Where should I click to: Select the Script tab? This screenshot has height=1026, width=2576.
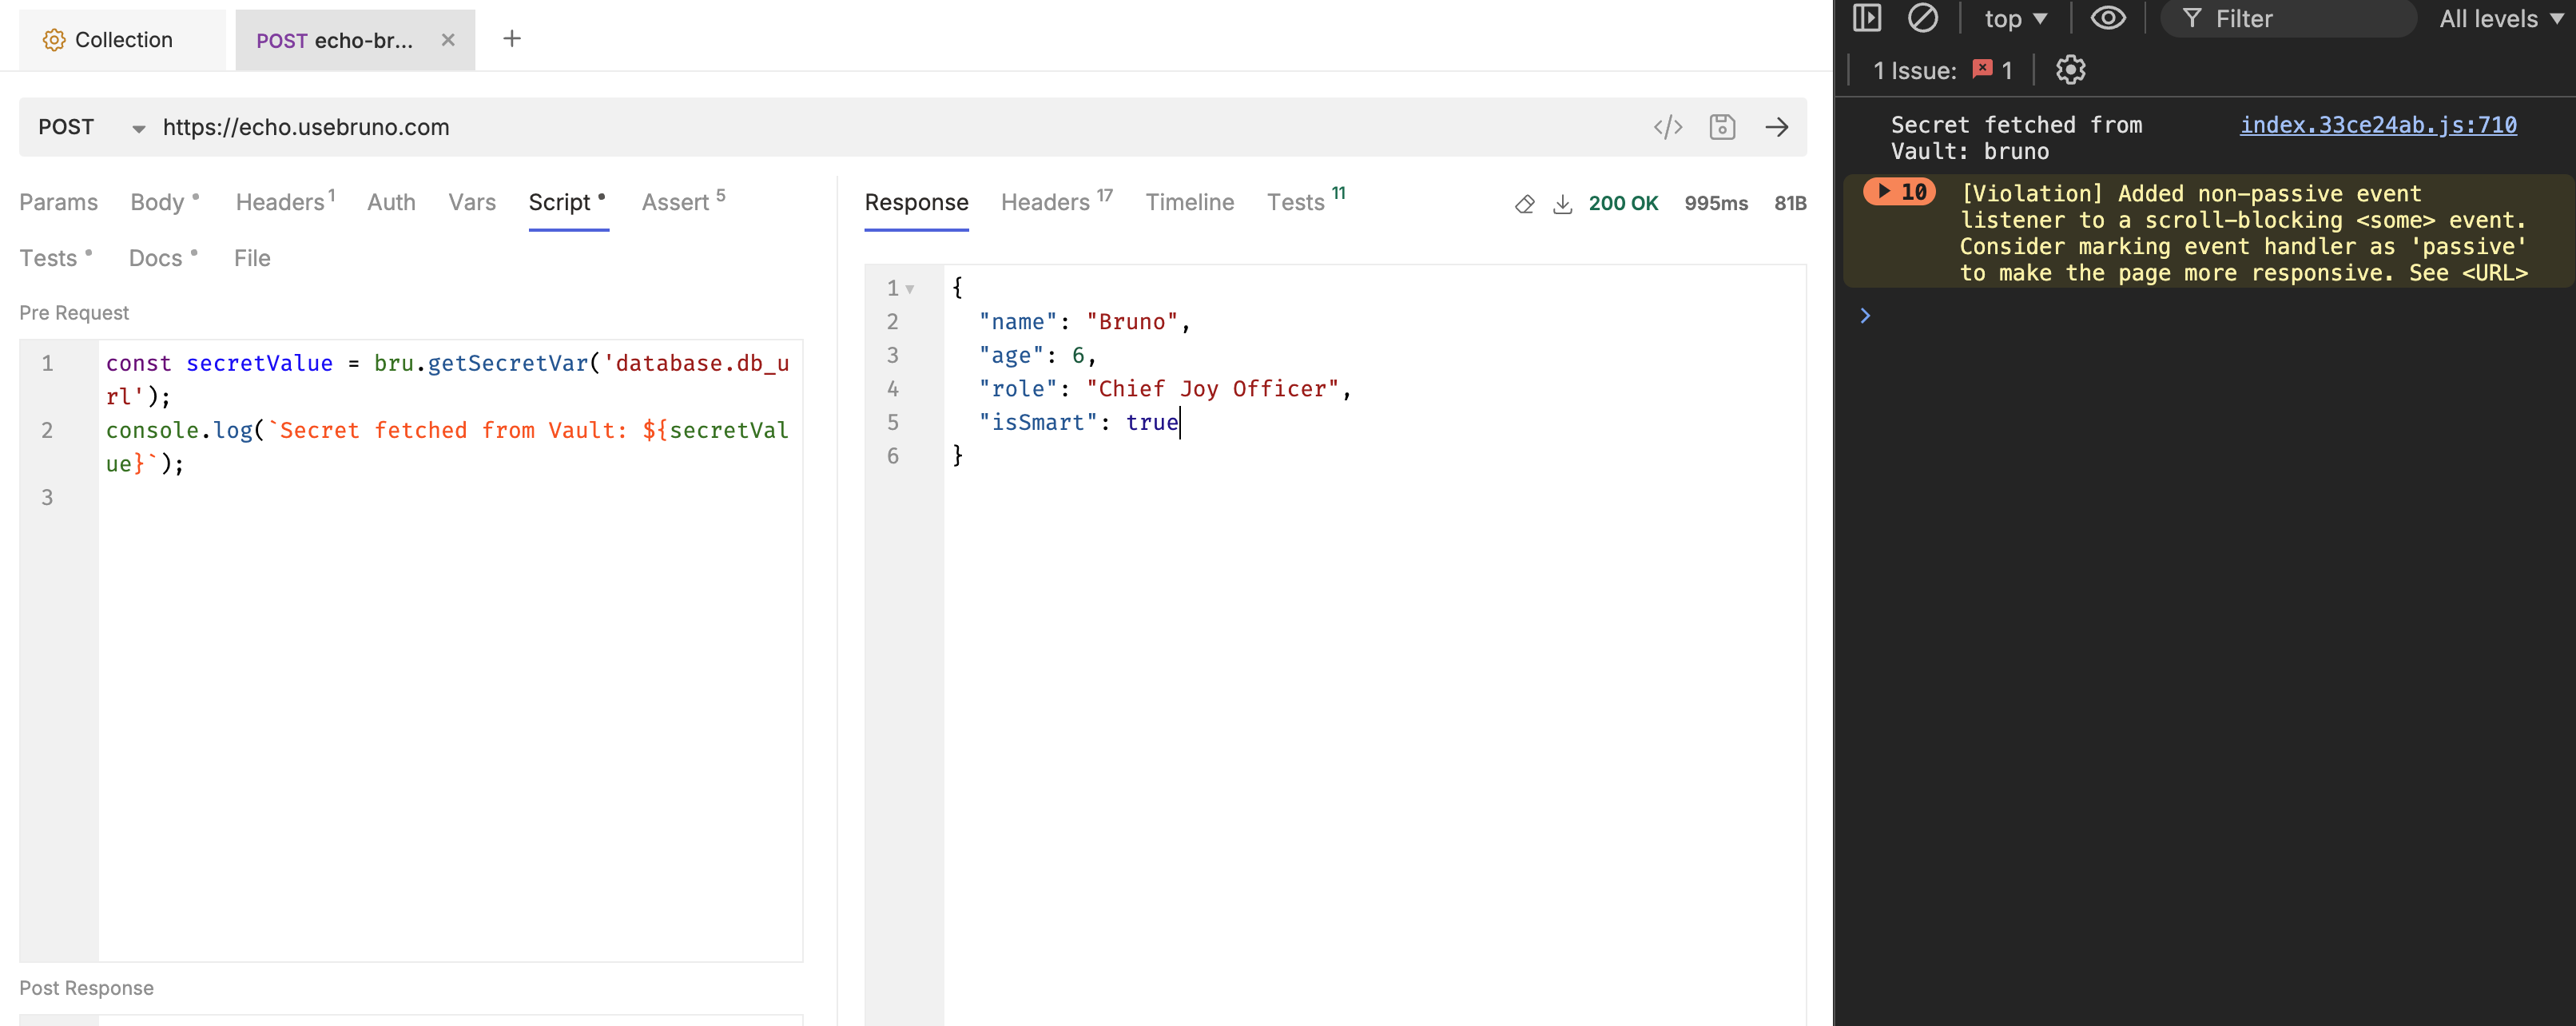tap(567, 202)
